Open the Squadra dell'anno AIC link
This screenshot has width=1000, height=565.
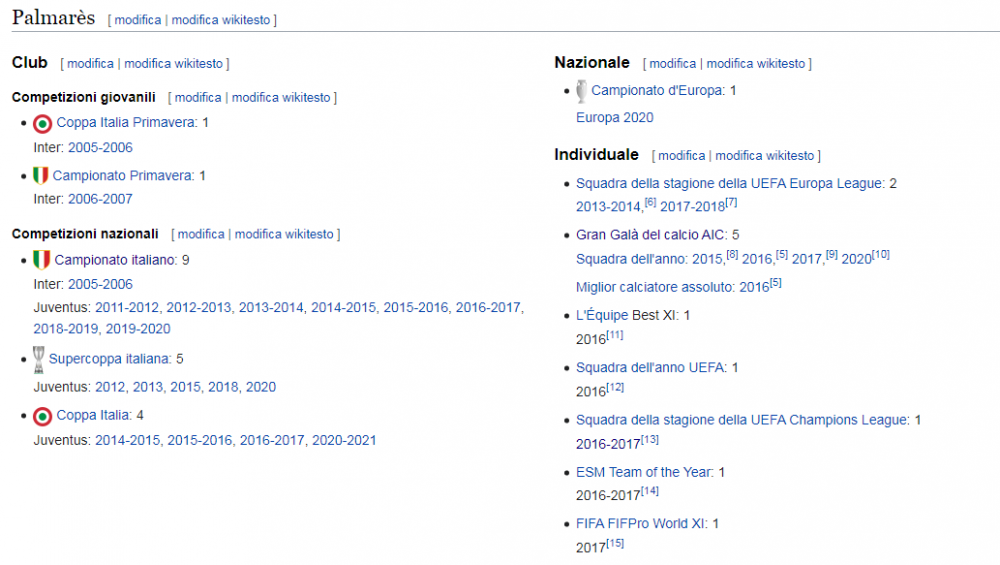tap(630, 259)
